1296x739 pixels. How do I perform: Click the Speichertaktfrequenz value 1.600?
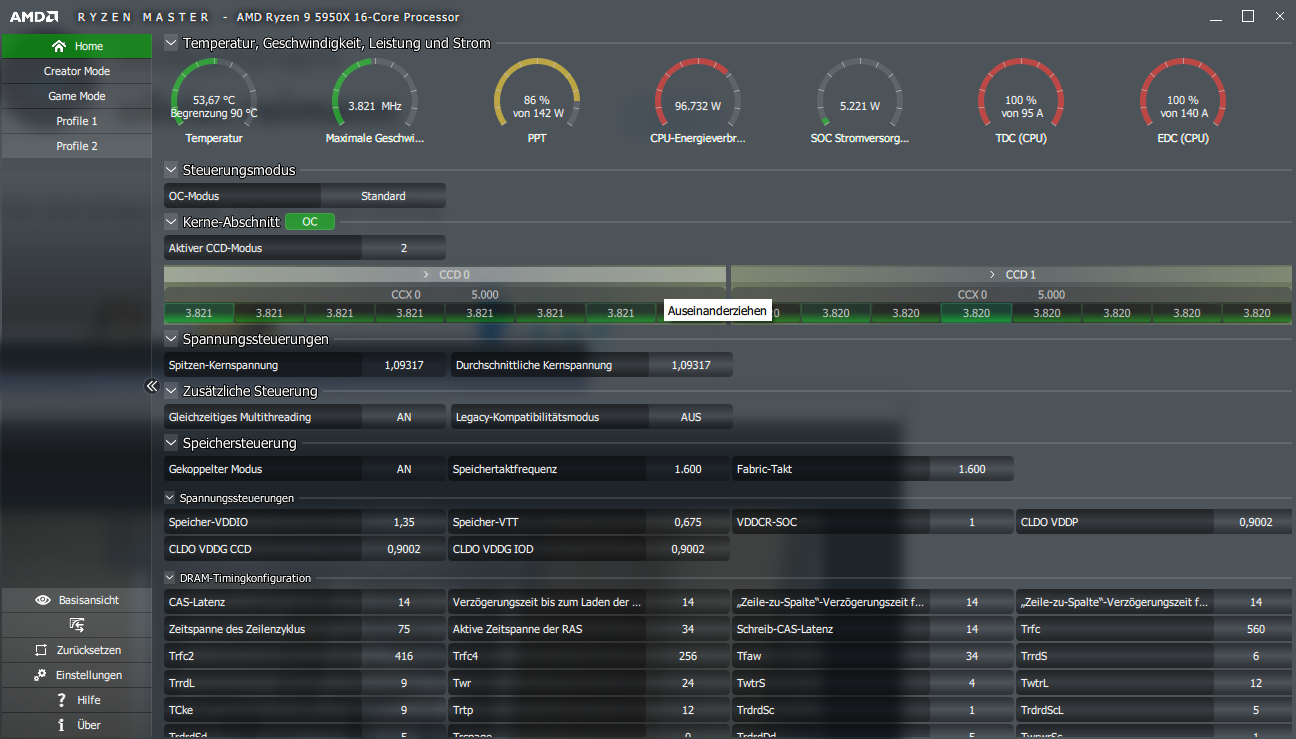click(x=688, y=469)
